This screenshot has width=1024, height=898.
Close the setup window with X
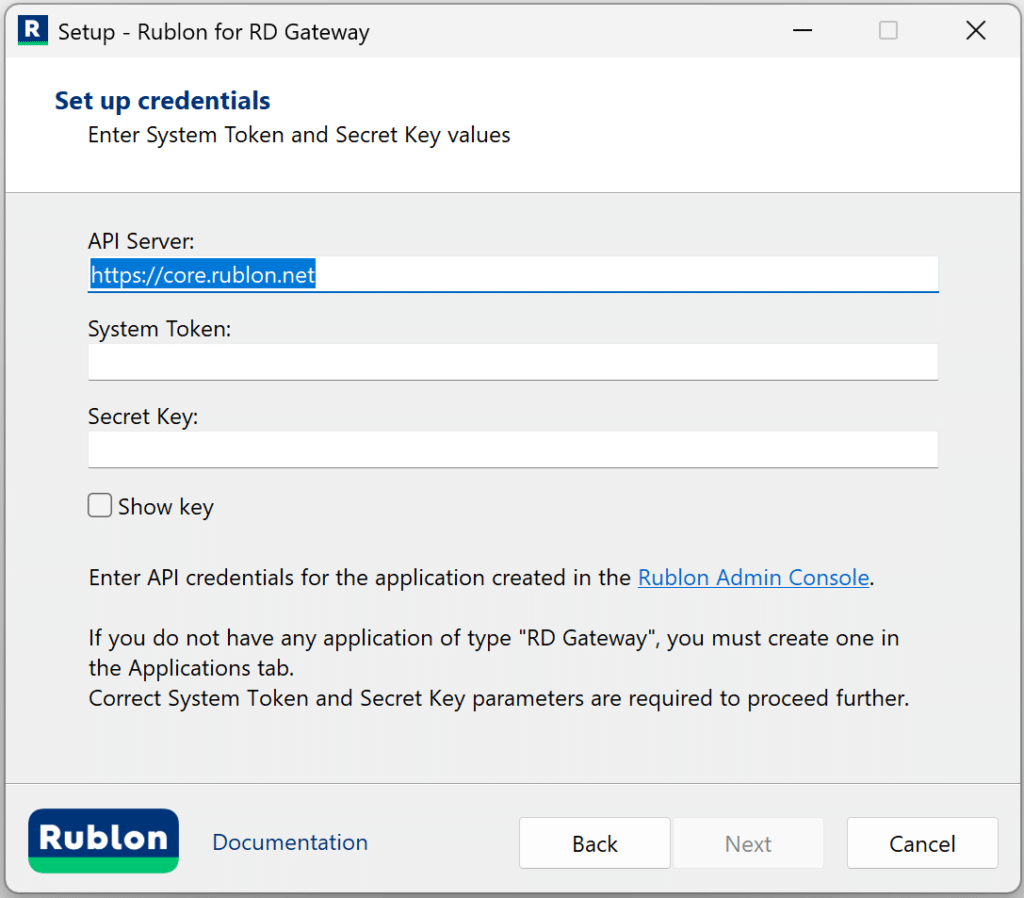(x=976, y=31)
